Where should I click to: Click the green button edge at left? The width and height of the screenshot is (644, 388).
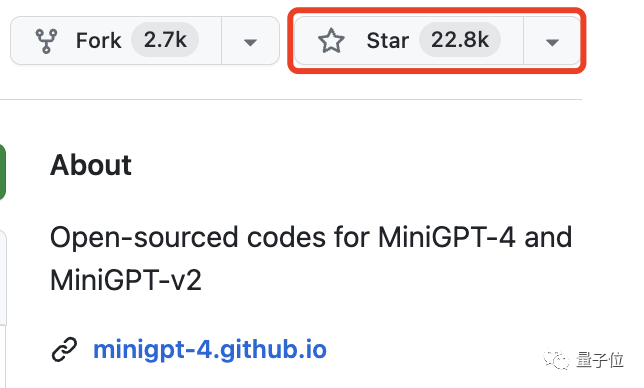pos(2,172)
